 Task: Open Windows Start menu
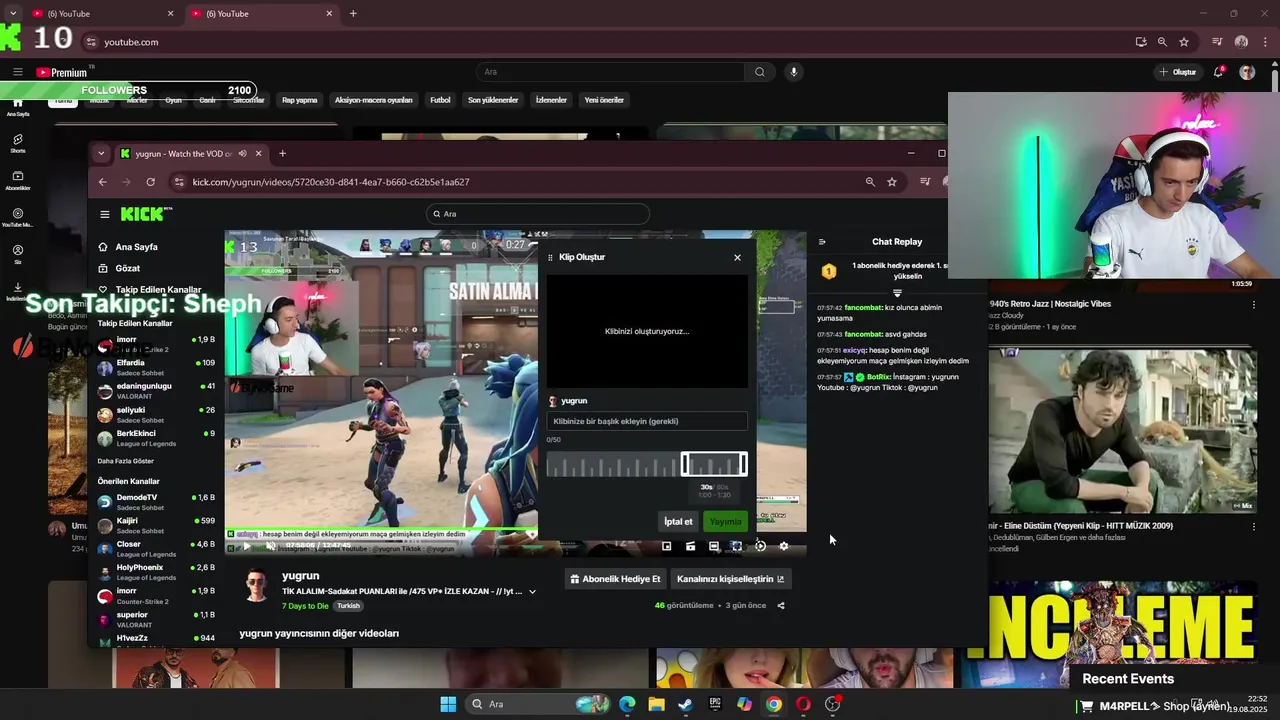448,704
